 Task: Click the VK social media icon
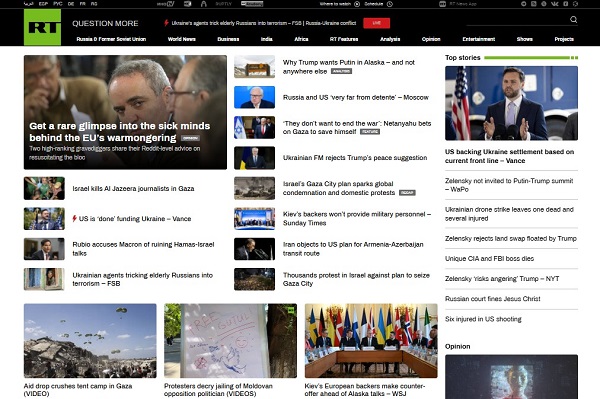pos(554,4)
